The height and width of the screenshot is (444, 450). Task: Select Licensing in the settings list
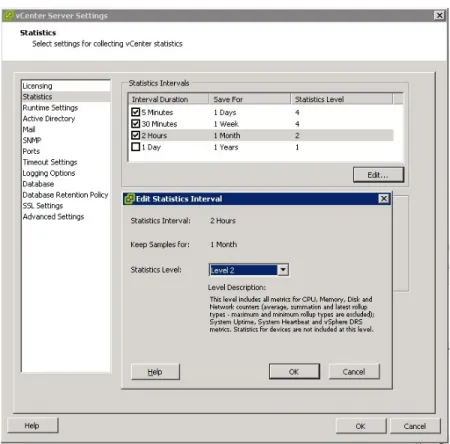pos(37,86)
